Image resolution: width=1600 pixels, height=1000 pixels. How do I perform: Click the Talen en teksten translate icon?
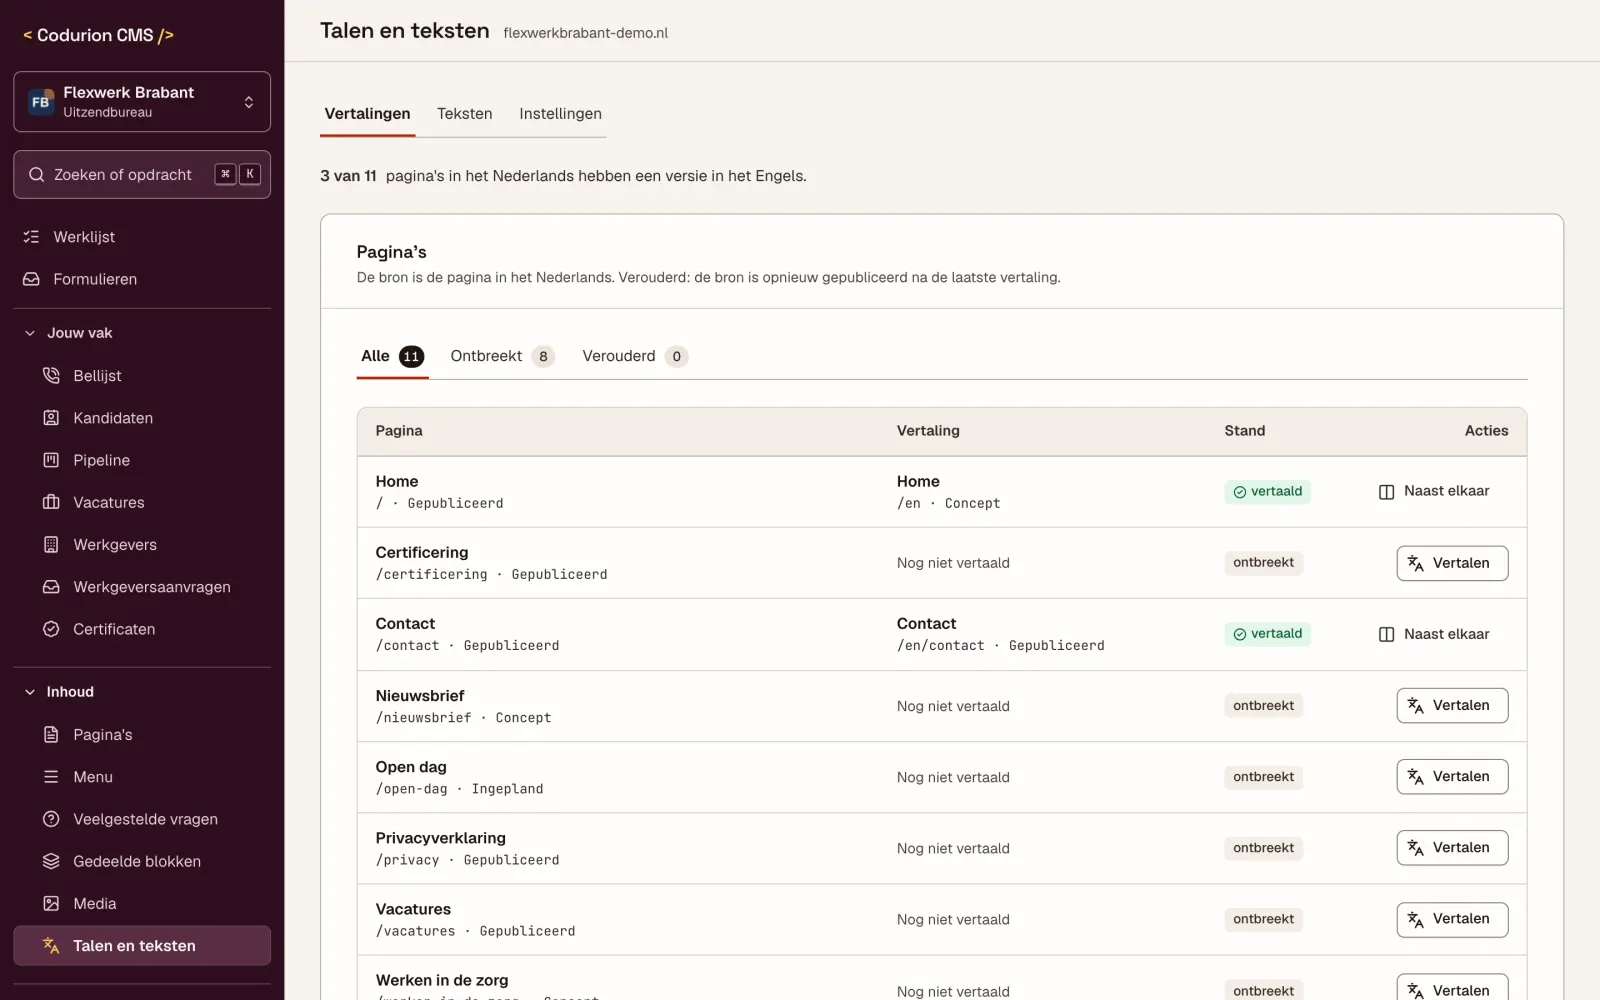pos(51,946)
